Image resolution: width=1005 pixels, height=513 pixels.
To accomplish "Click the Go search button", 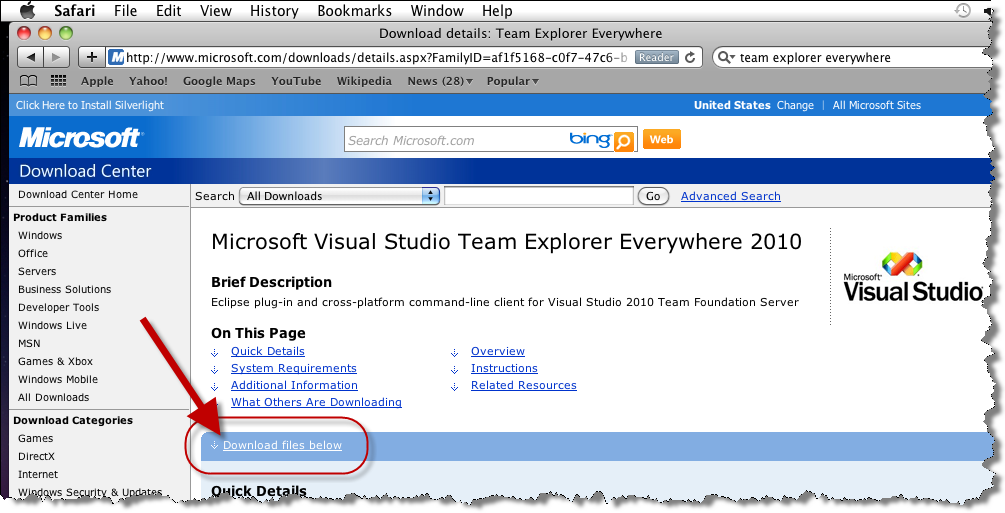I will [x=653, y=196].
